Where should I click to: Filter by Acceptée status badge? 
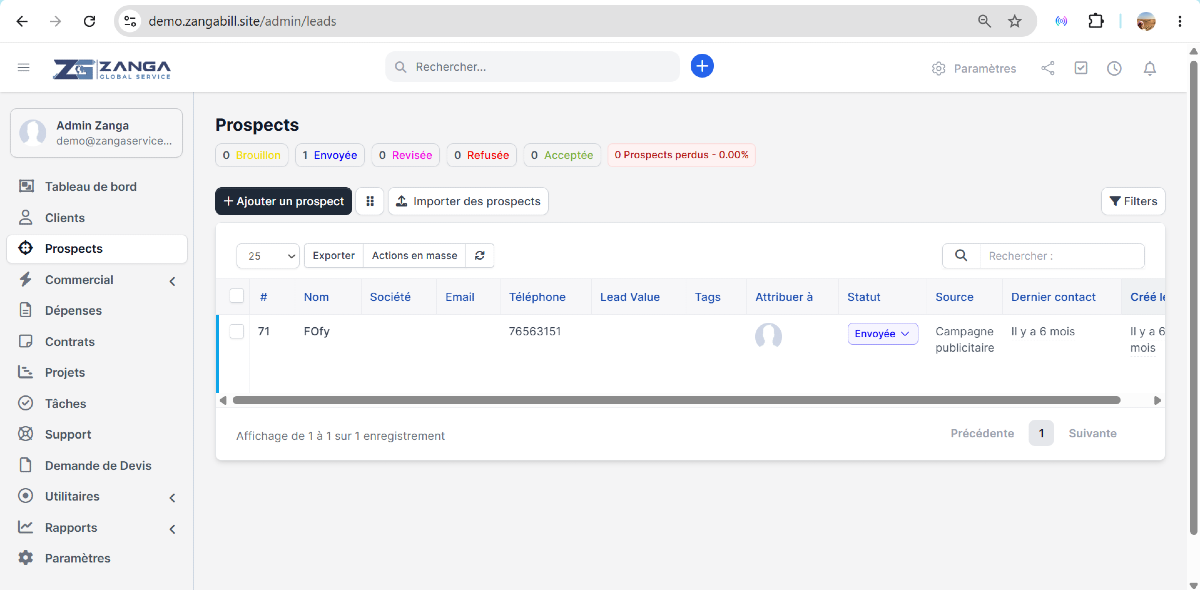click(x=562, y=155)
